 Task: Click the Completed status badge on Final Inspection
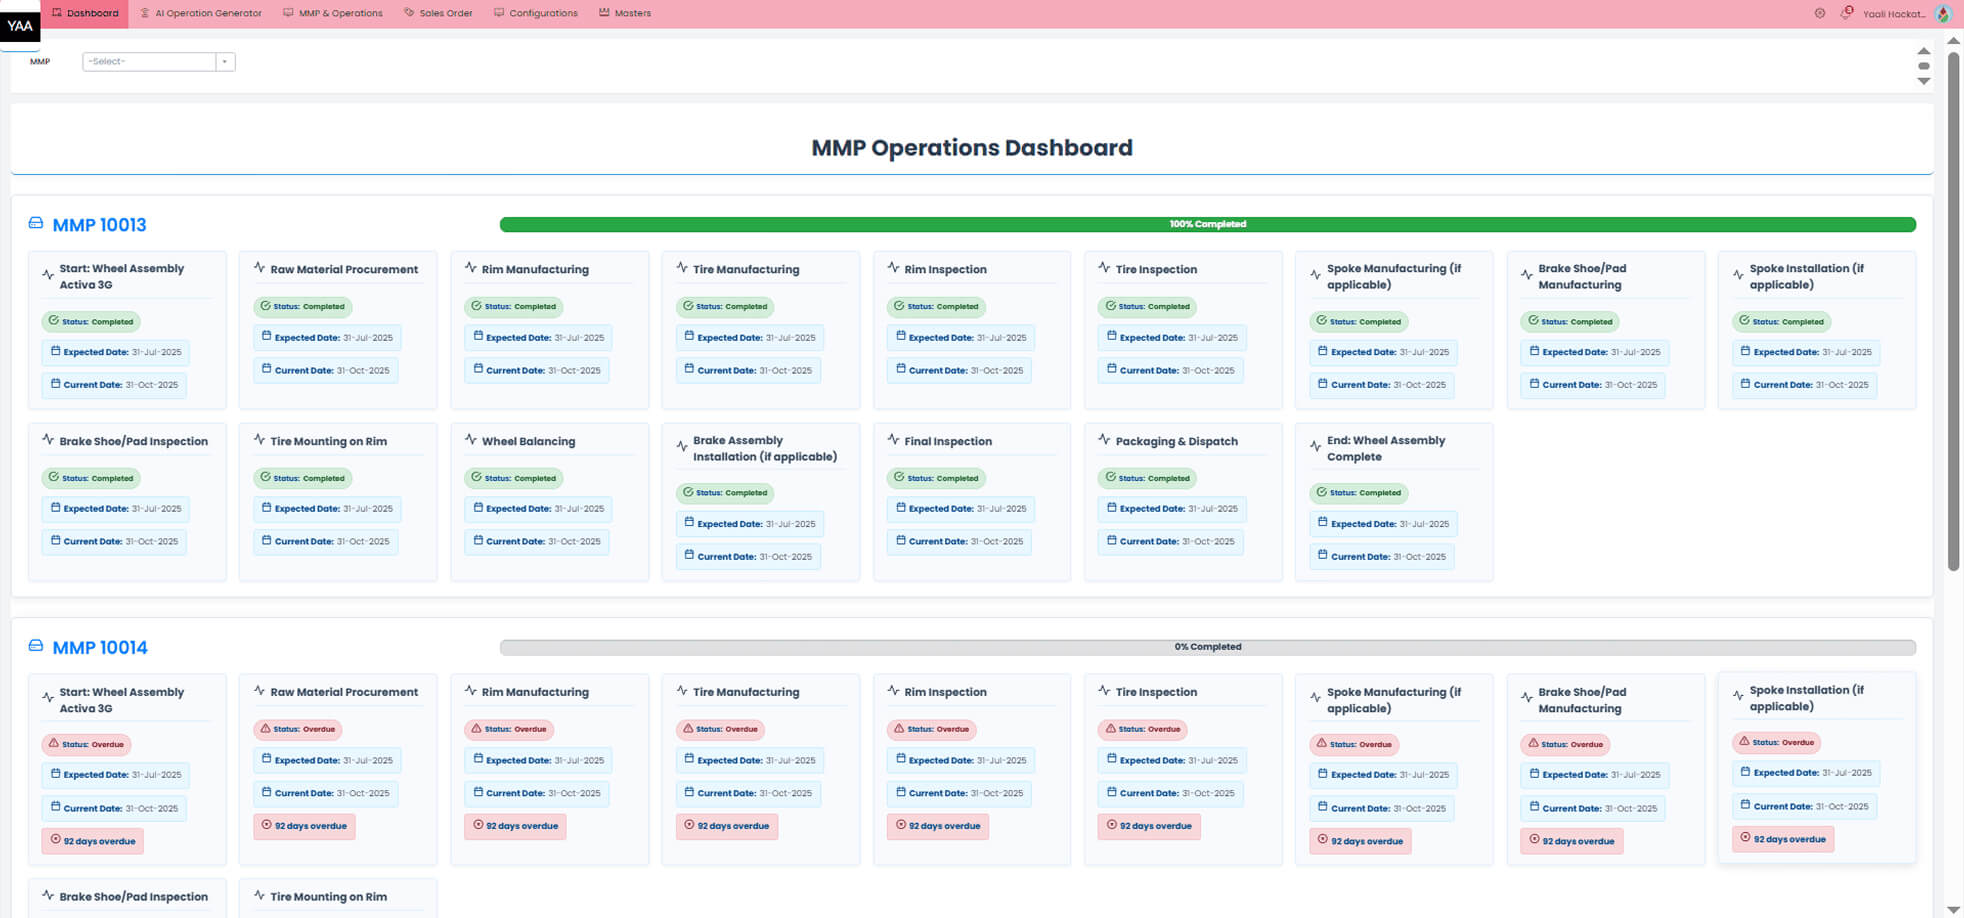pyautogui.click(x=937, y=478)
